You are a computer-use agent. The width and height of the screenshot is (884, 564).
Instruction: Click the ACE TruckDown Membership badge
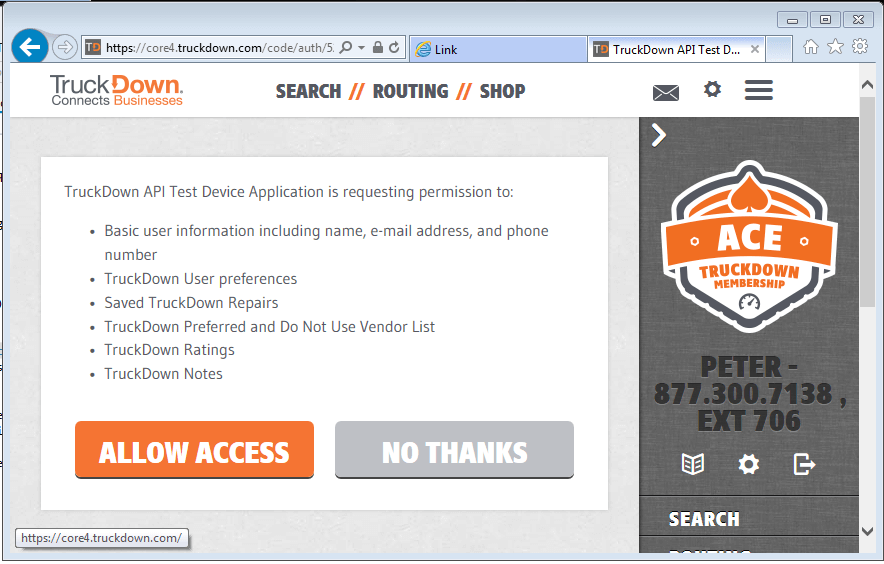pos(749,247)
